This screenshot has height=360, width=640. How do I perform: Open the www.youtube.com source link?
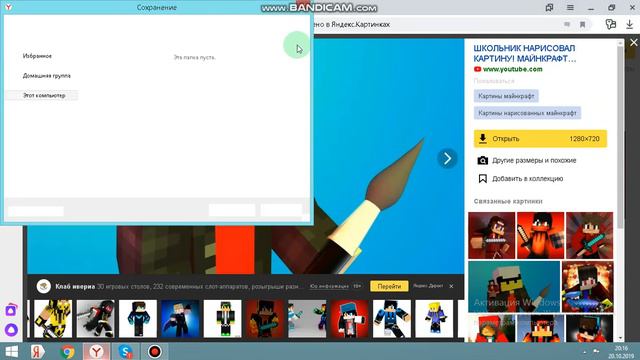[513, 69]
